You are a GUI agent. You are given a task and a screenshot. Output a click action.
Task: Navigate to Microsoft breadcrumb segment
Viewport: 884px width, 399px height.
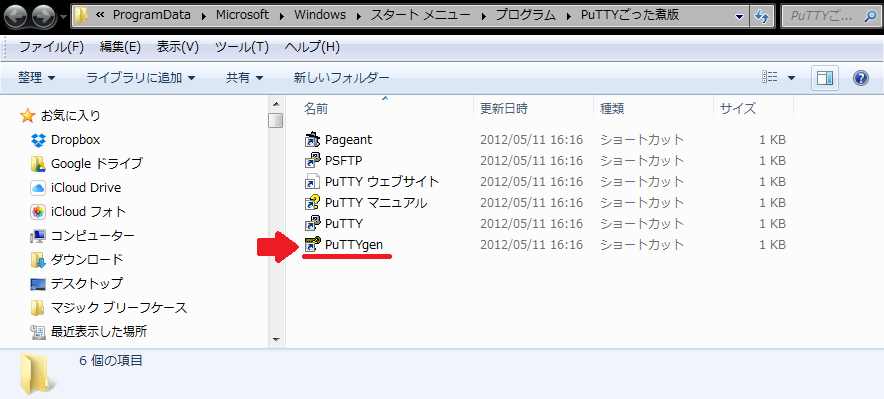[242, 16]
